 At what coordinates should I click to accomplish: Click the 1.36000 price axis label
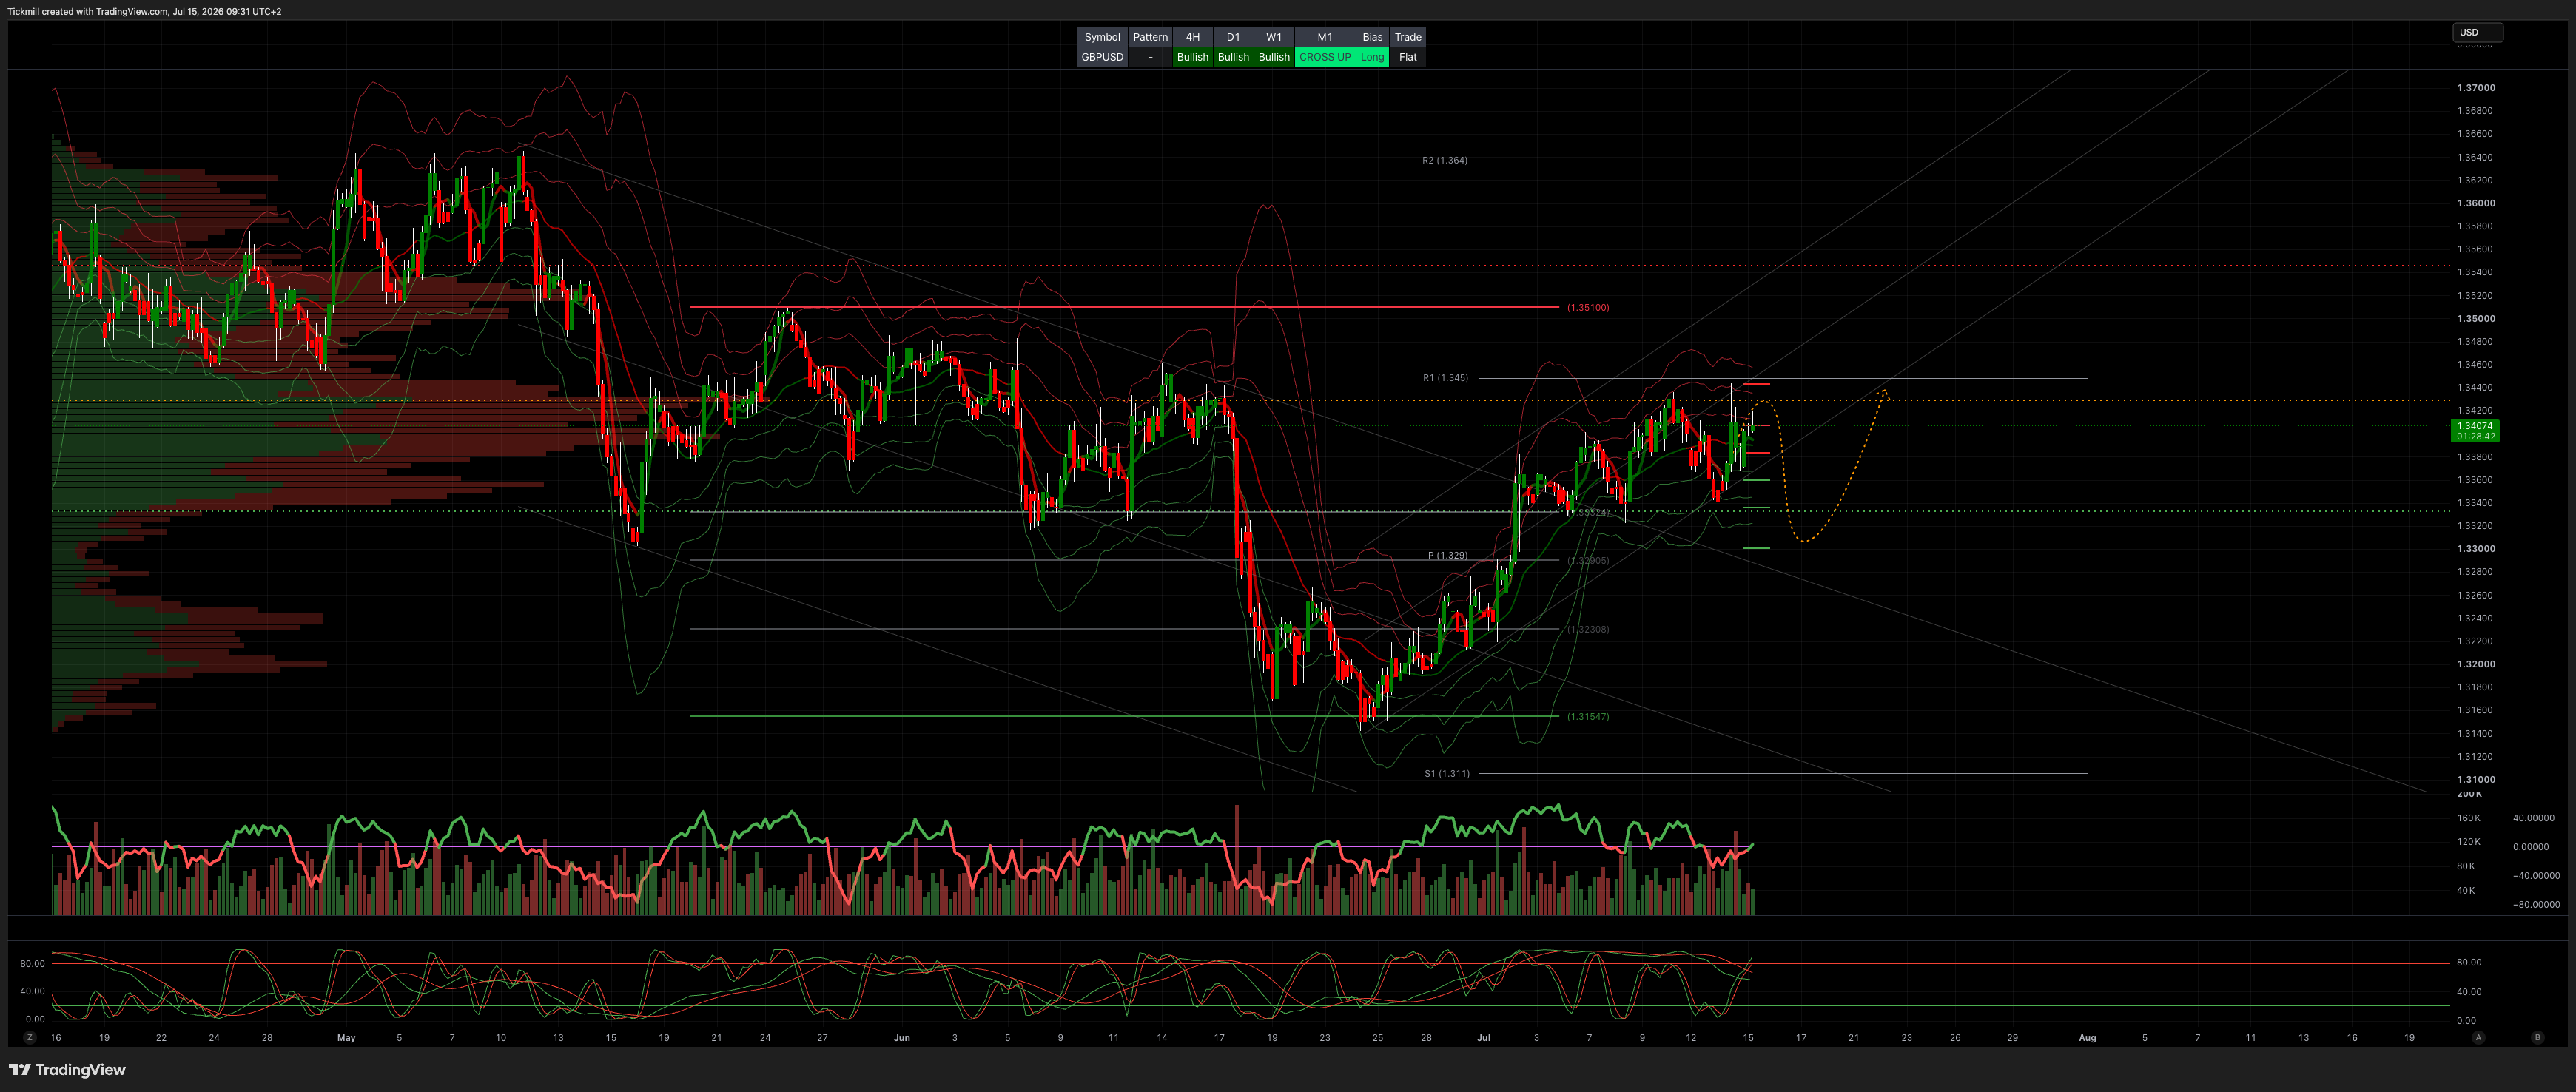pyautogui.click(x=2476, y=203)
